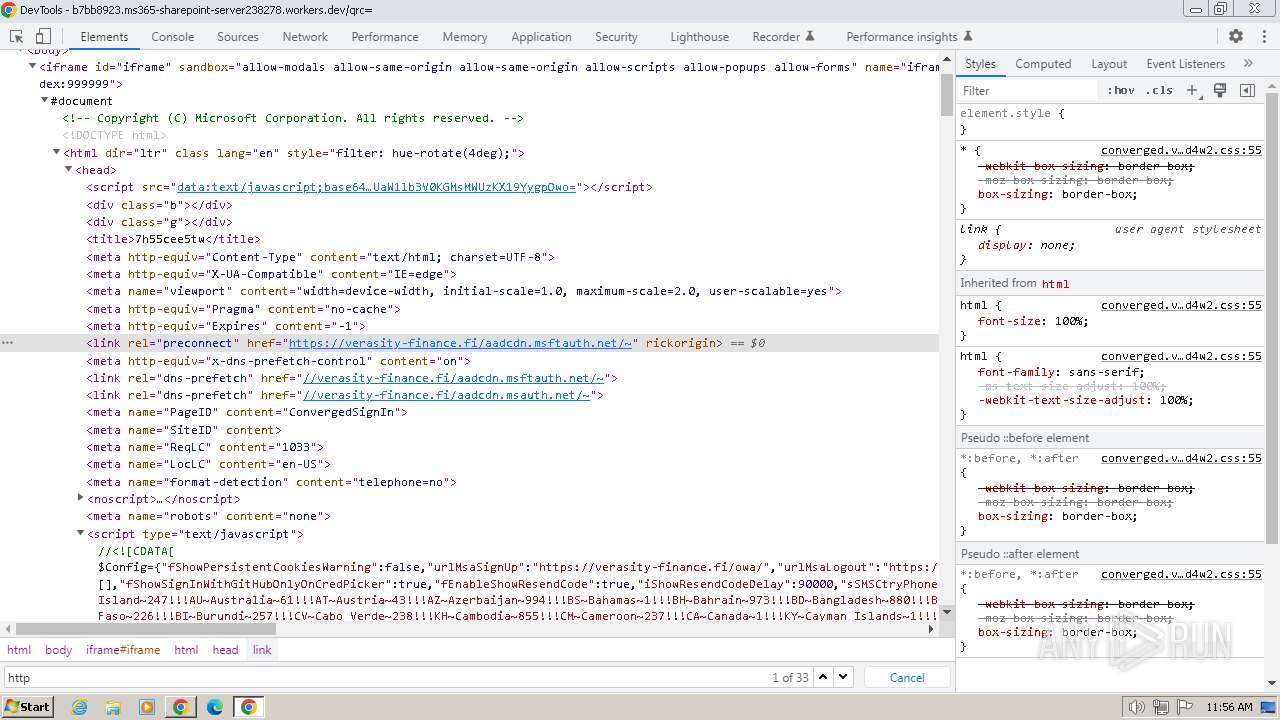
Task: Click the new style rule plus icon
Action: [x=1192, y=90]
